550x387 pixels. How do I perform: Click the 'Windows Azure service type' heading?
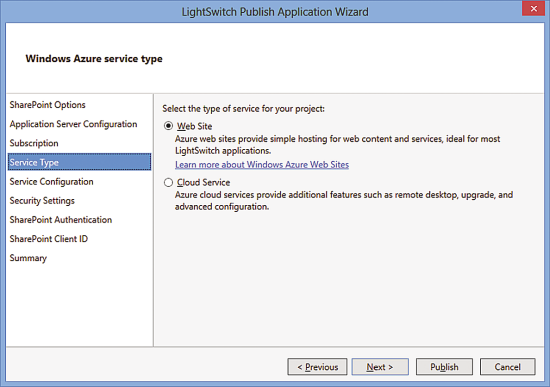[94, 58]
